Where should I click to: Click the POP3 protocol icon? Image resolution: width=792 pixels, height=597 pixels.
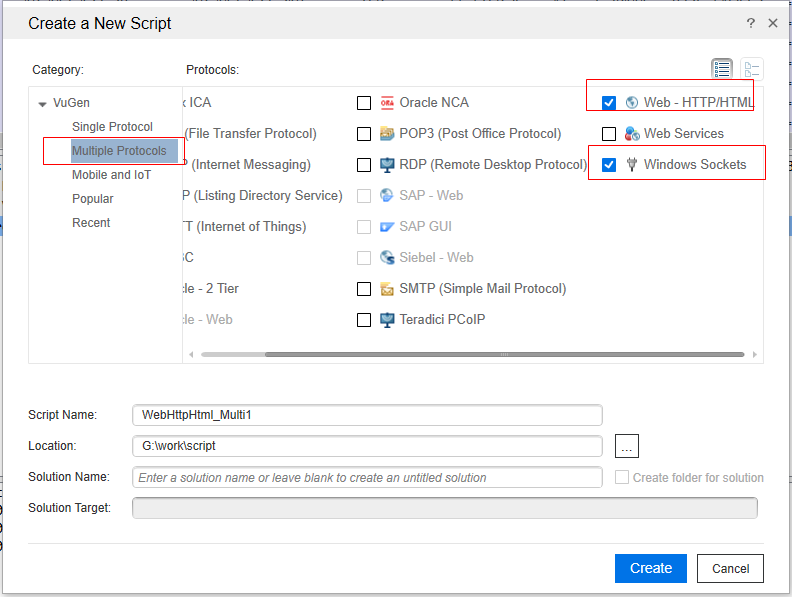pyautogui.click(x=387, y=134)
